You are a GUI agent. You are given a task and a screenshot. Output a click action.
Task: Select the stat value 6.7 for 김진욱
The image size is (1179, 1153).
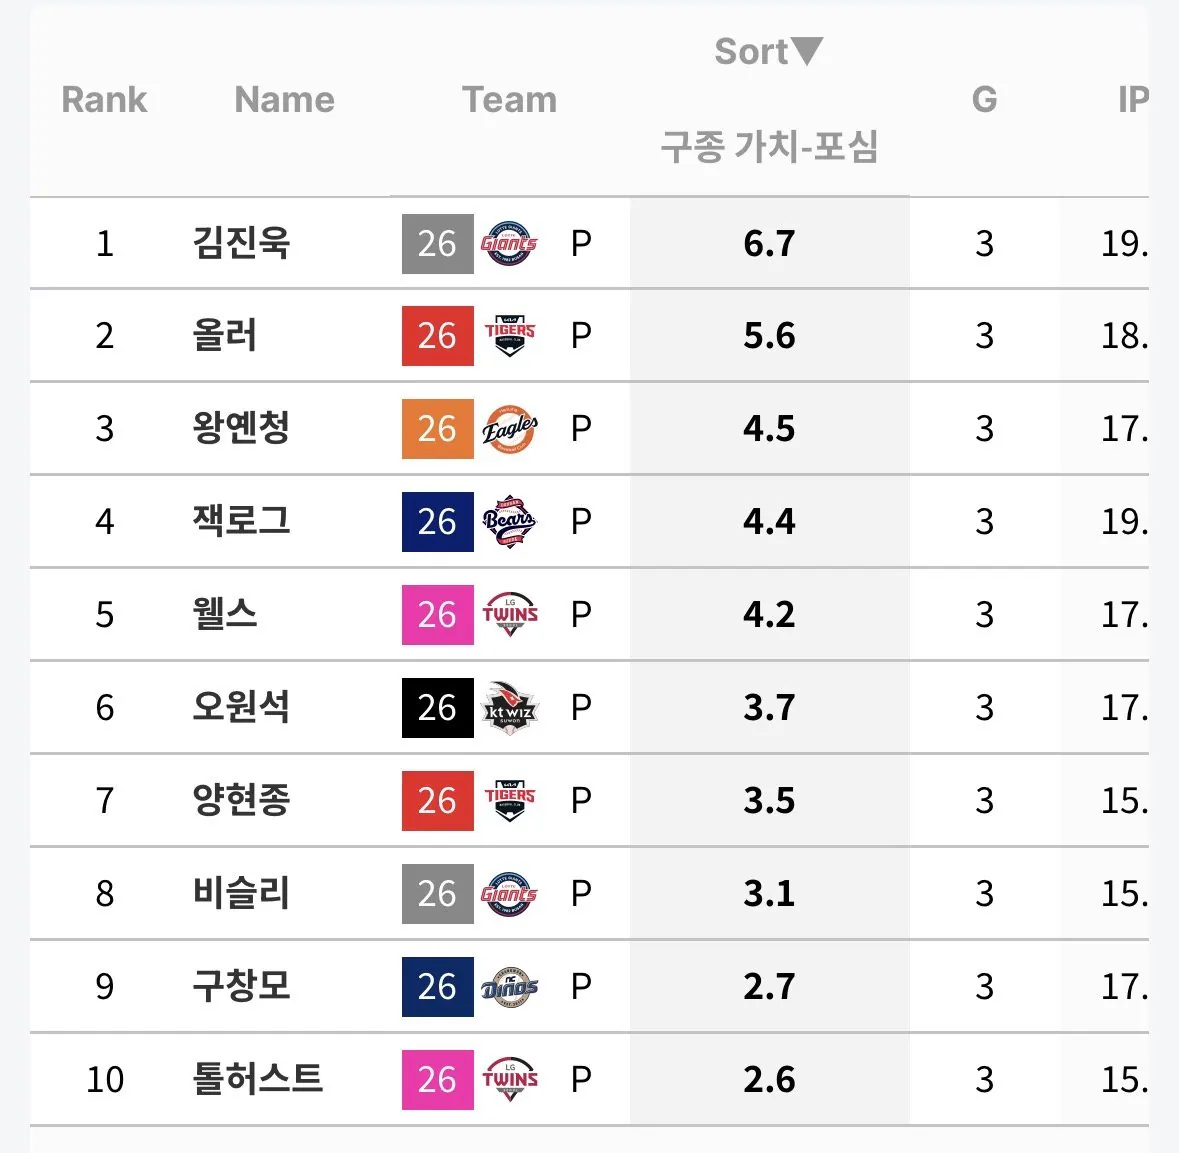coord(769,242)
